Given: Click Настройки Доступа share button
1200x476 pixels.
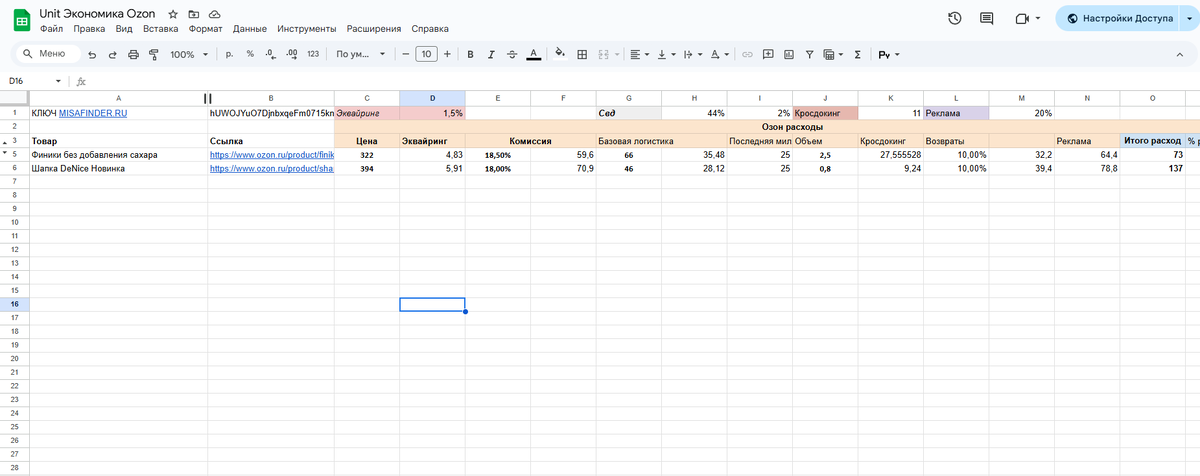Looking at the screenshot, I should pyautogui.click(x=1118, y=18).
